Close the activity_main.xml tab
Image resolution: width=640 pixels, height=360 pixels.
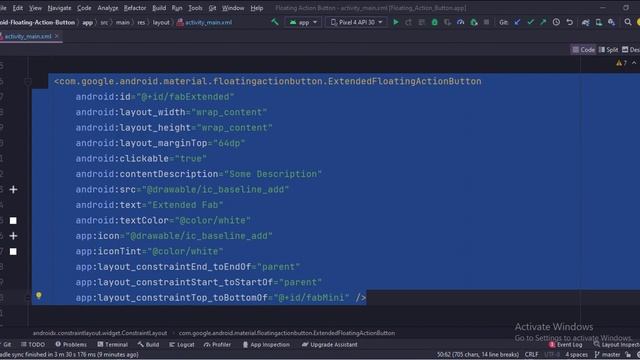coord(57,36)
